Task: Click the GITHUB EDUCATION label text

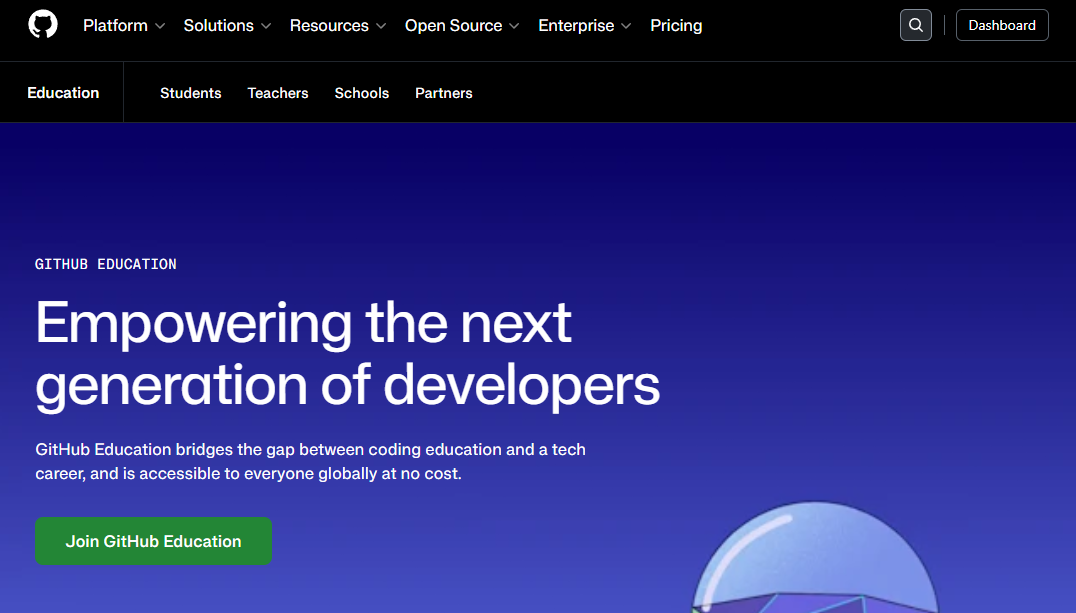Action: click(x=106, y=264)
